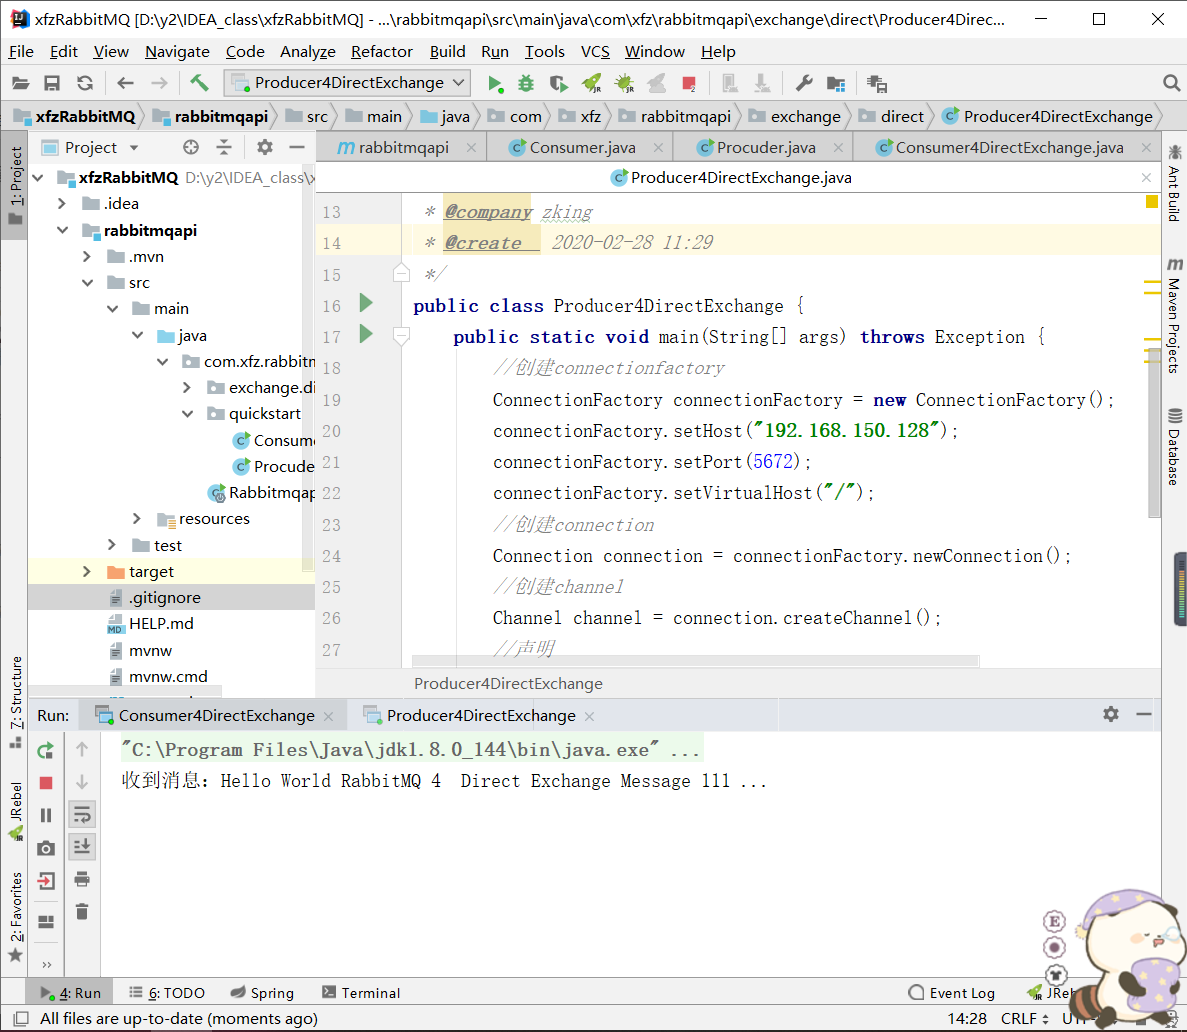Change the CRLF line separator
This screenshot has width=1187, height=1032.
1024,1018
